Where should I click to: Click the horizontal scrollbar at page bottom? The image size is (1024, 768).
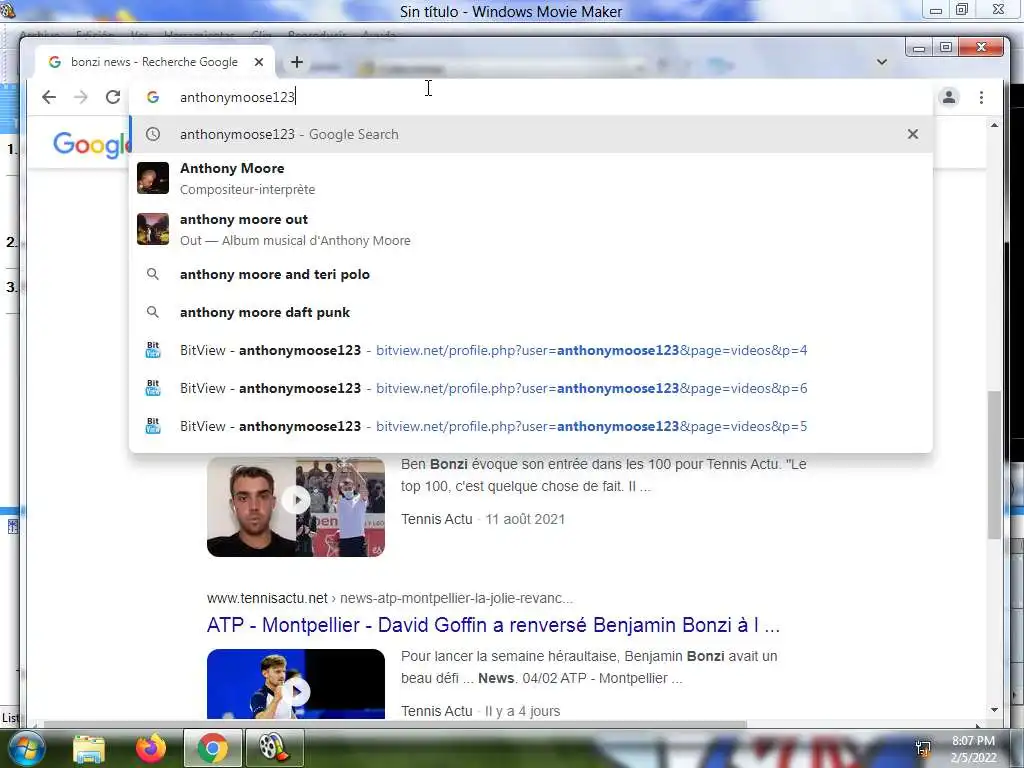(x=395, y=724)
